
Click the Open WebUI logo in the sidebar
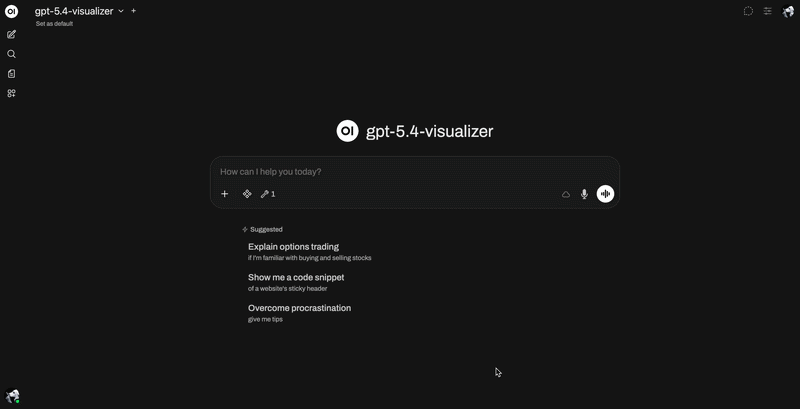pos(11,11)
